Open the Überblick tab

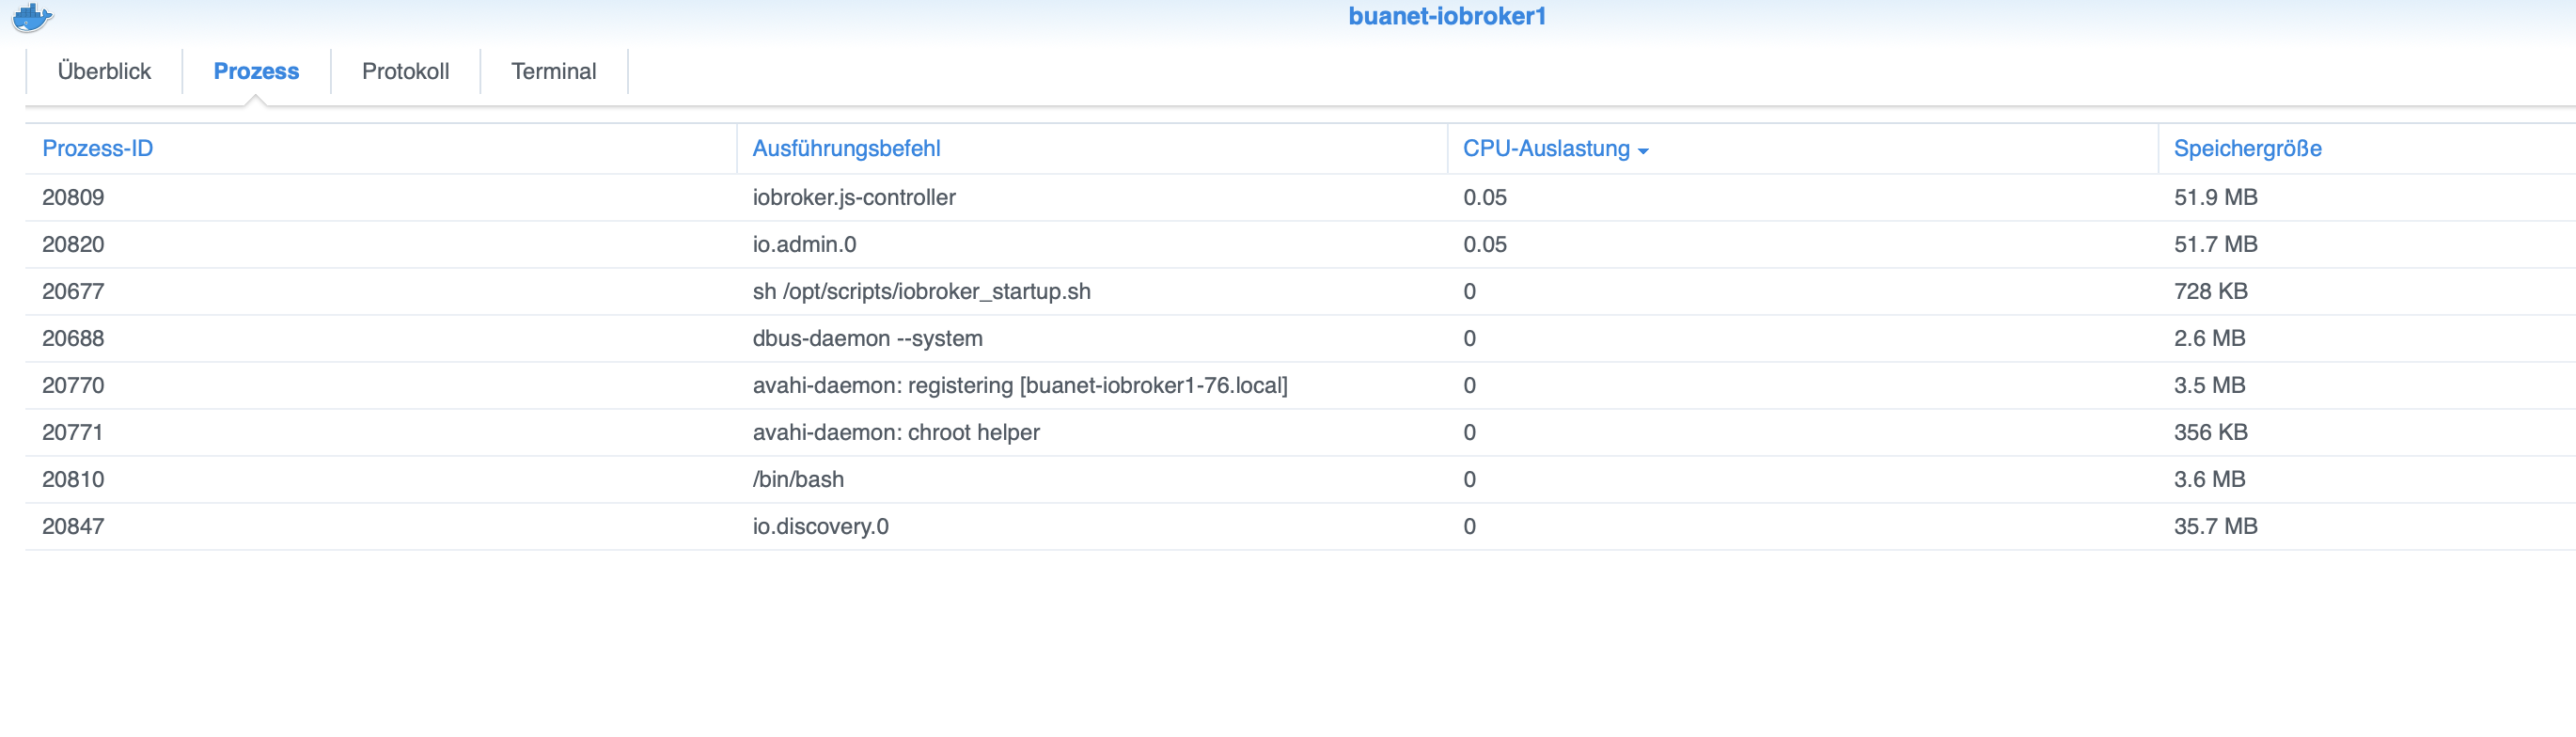point(104,71)
